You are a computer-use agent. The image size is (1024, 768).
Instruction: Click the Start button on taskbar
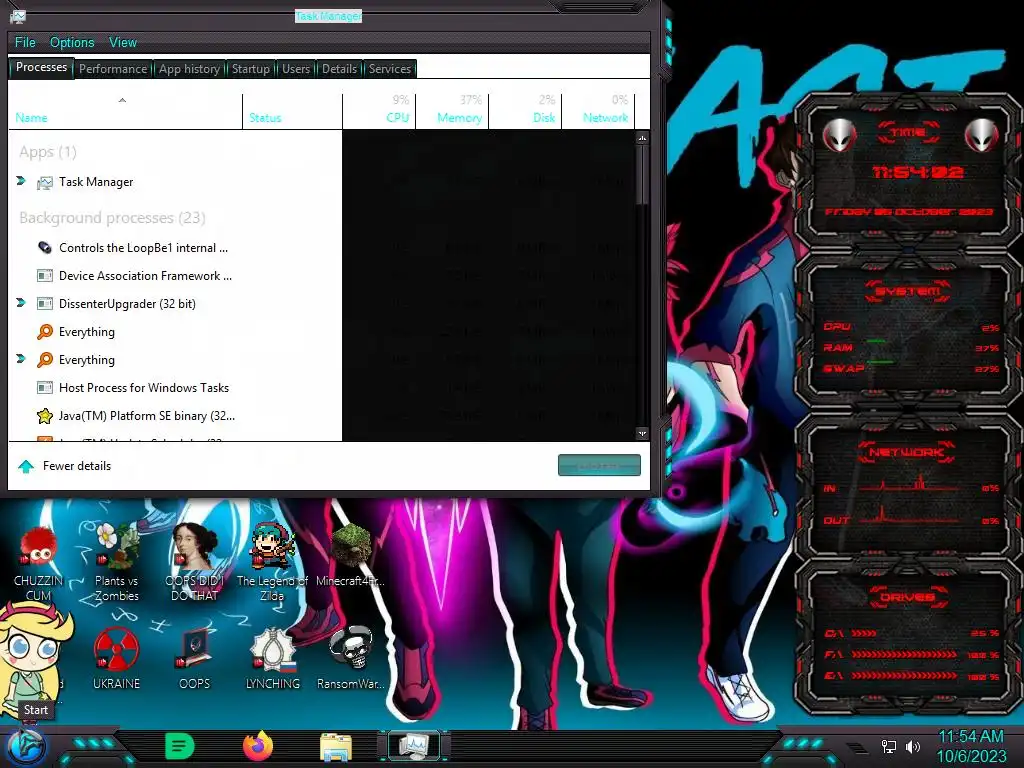(25, 747)
